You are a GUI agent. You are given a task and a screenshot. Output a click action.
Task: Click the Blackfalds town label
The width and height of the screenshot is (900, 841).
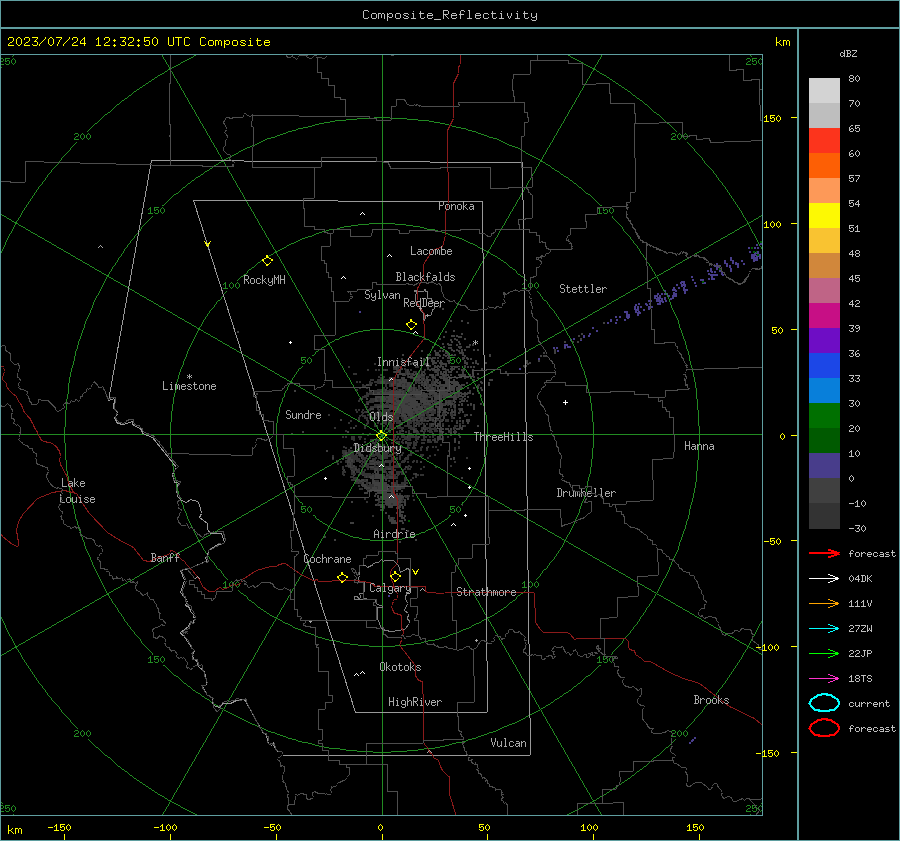(x=425, y=277)
